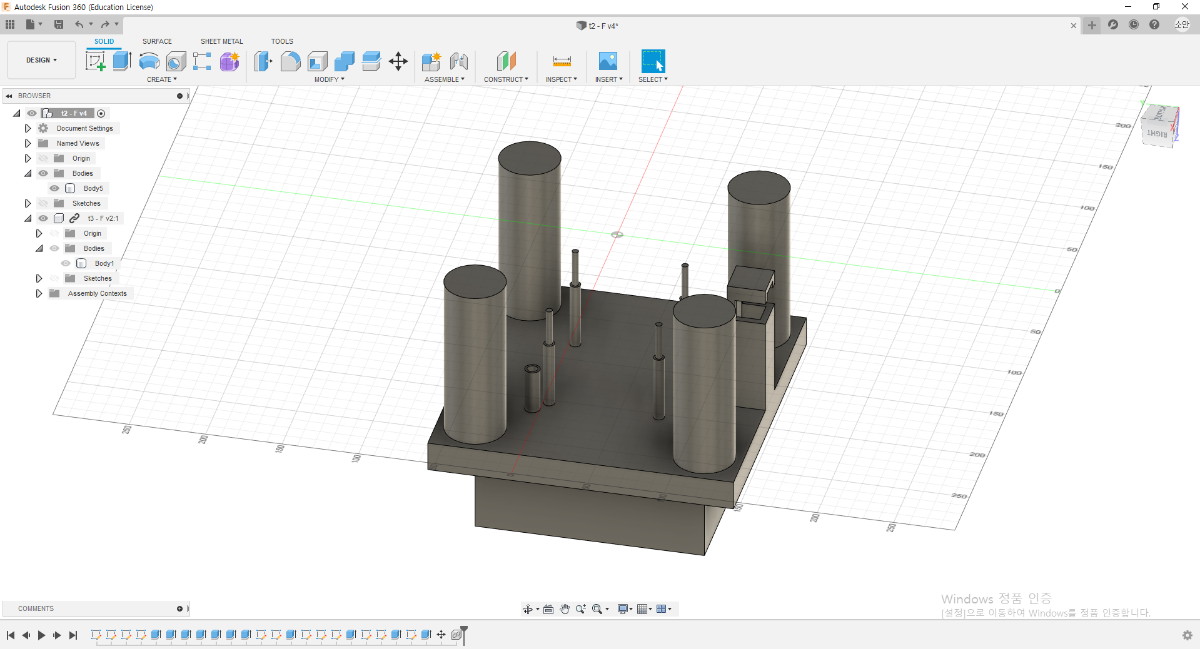This screenshot has width=1200, height=649.
Task: Select the Fillet tool icon
Action: (290, 61)
